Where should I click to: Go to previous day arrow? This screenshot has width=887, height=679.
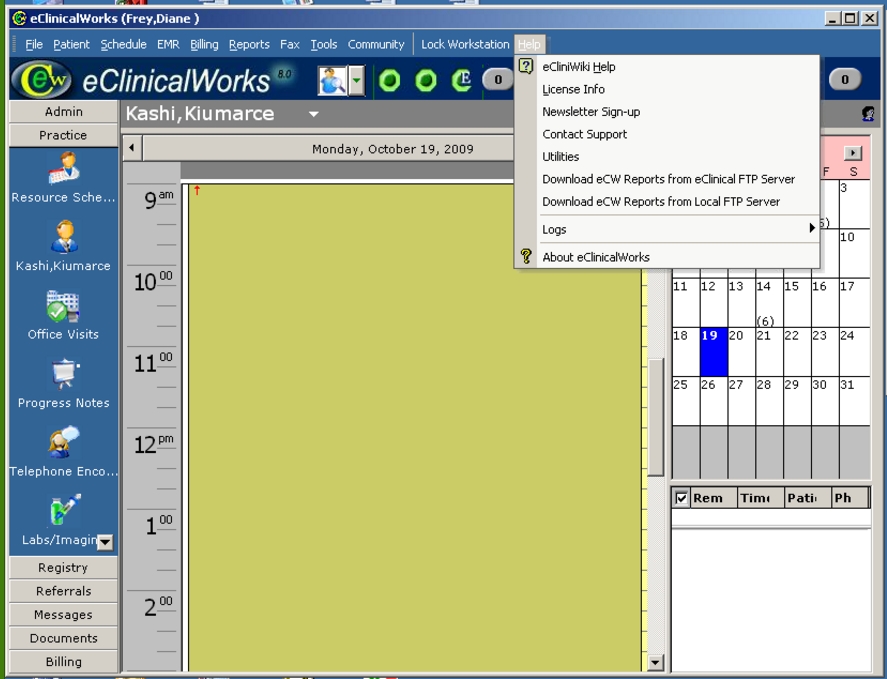[x=132, y=148]
